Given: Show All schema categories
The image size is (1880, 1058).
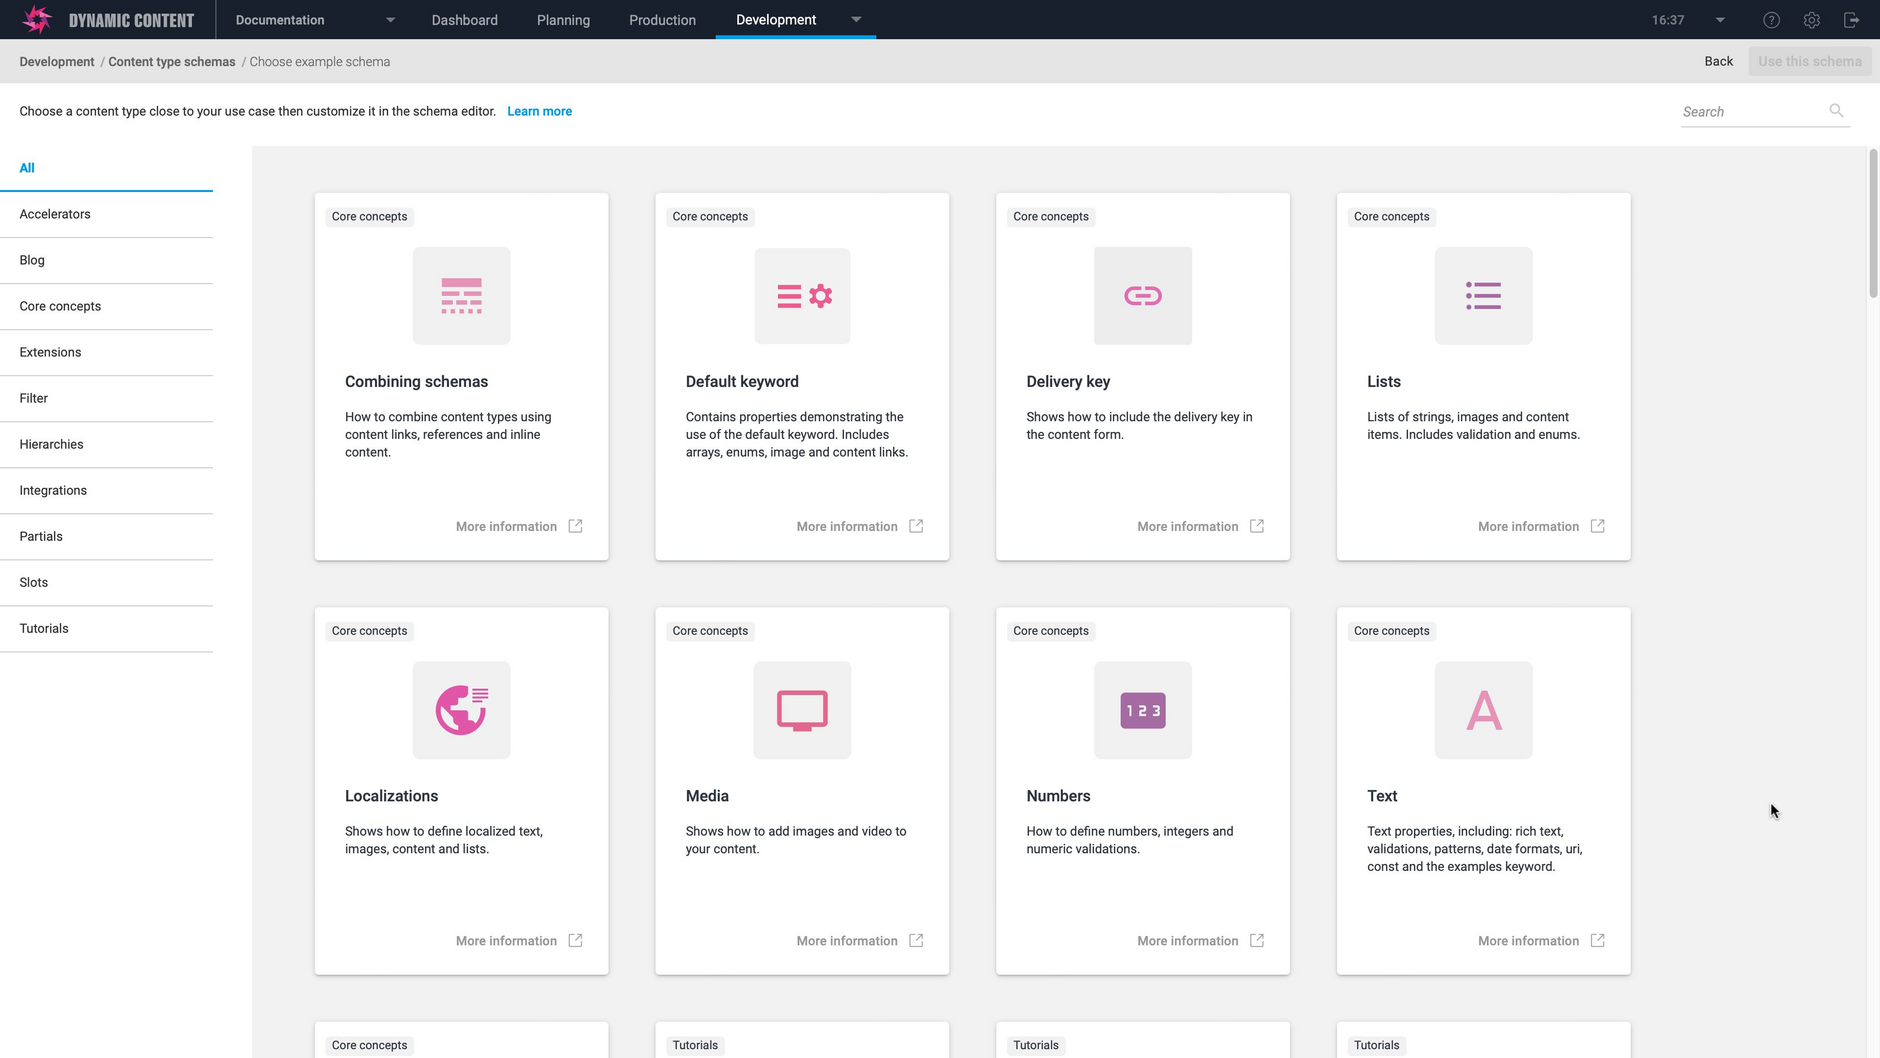Looking at the screenshot, I should pyautogui.click(x=106, y=168).
